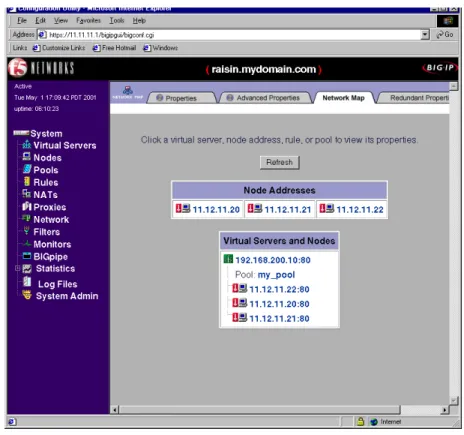
Task: Open node 11.12.11.20:80 link
Action: tap(279, 304)
